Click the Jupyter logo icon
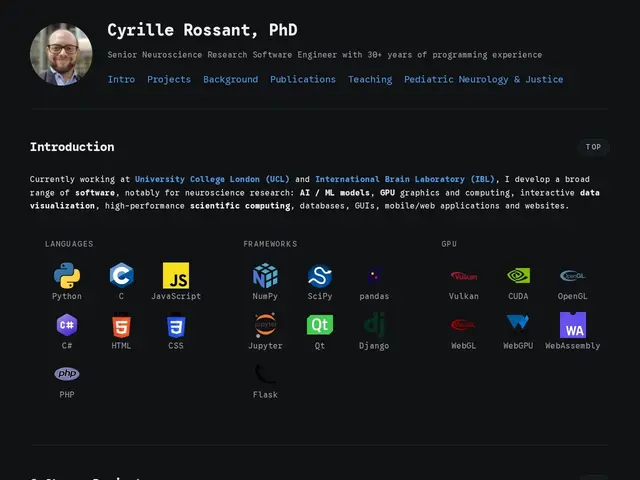This screenshot has width=640, height=480. (265, 325)
